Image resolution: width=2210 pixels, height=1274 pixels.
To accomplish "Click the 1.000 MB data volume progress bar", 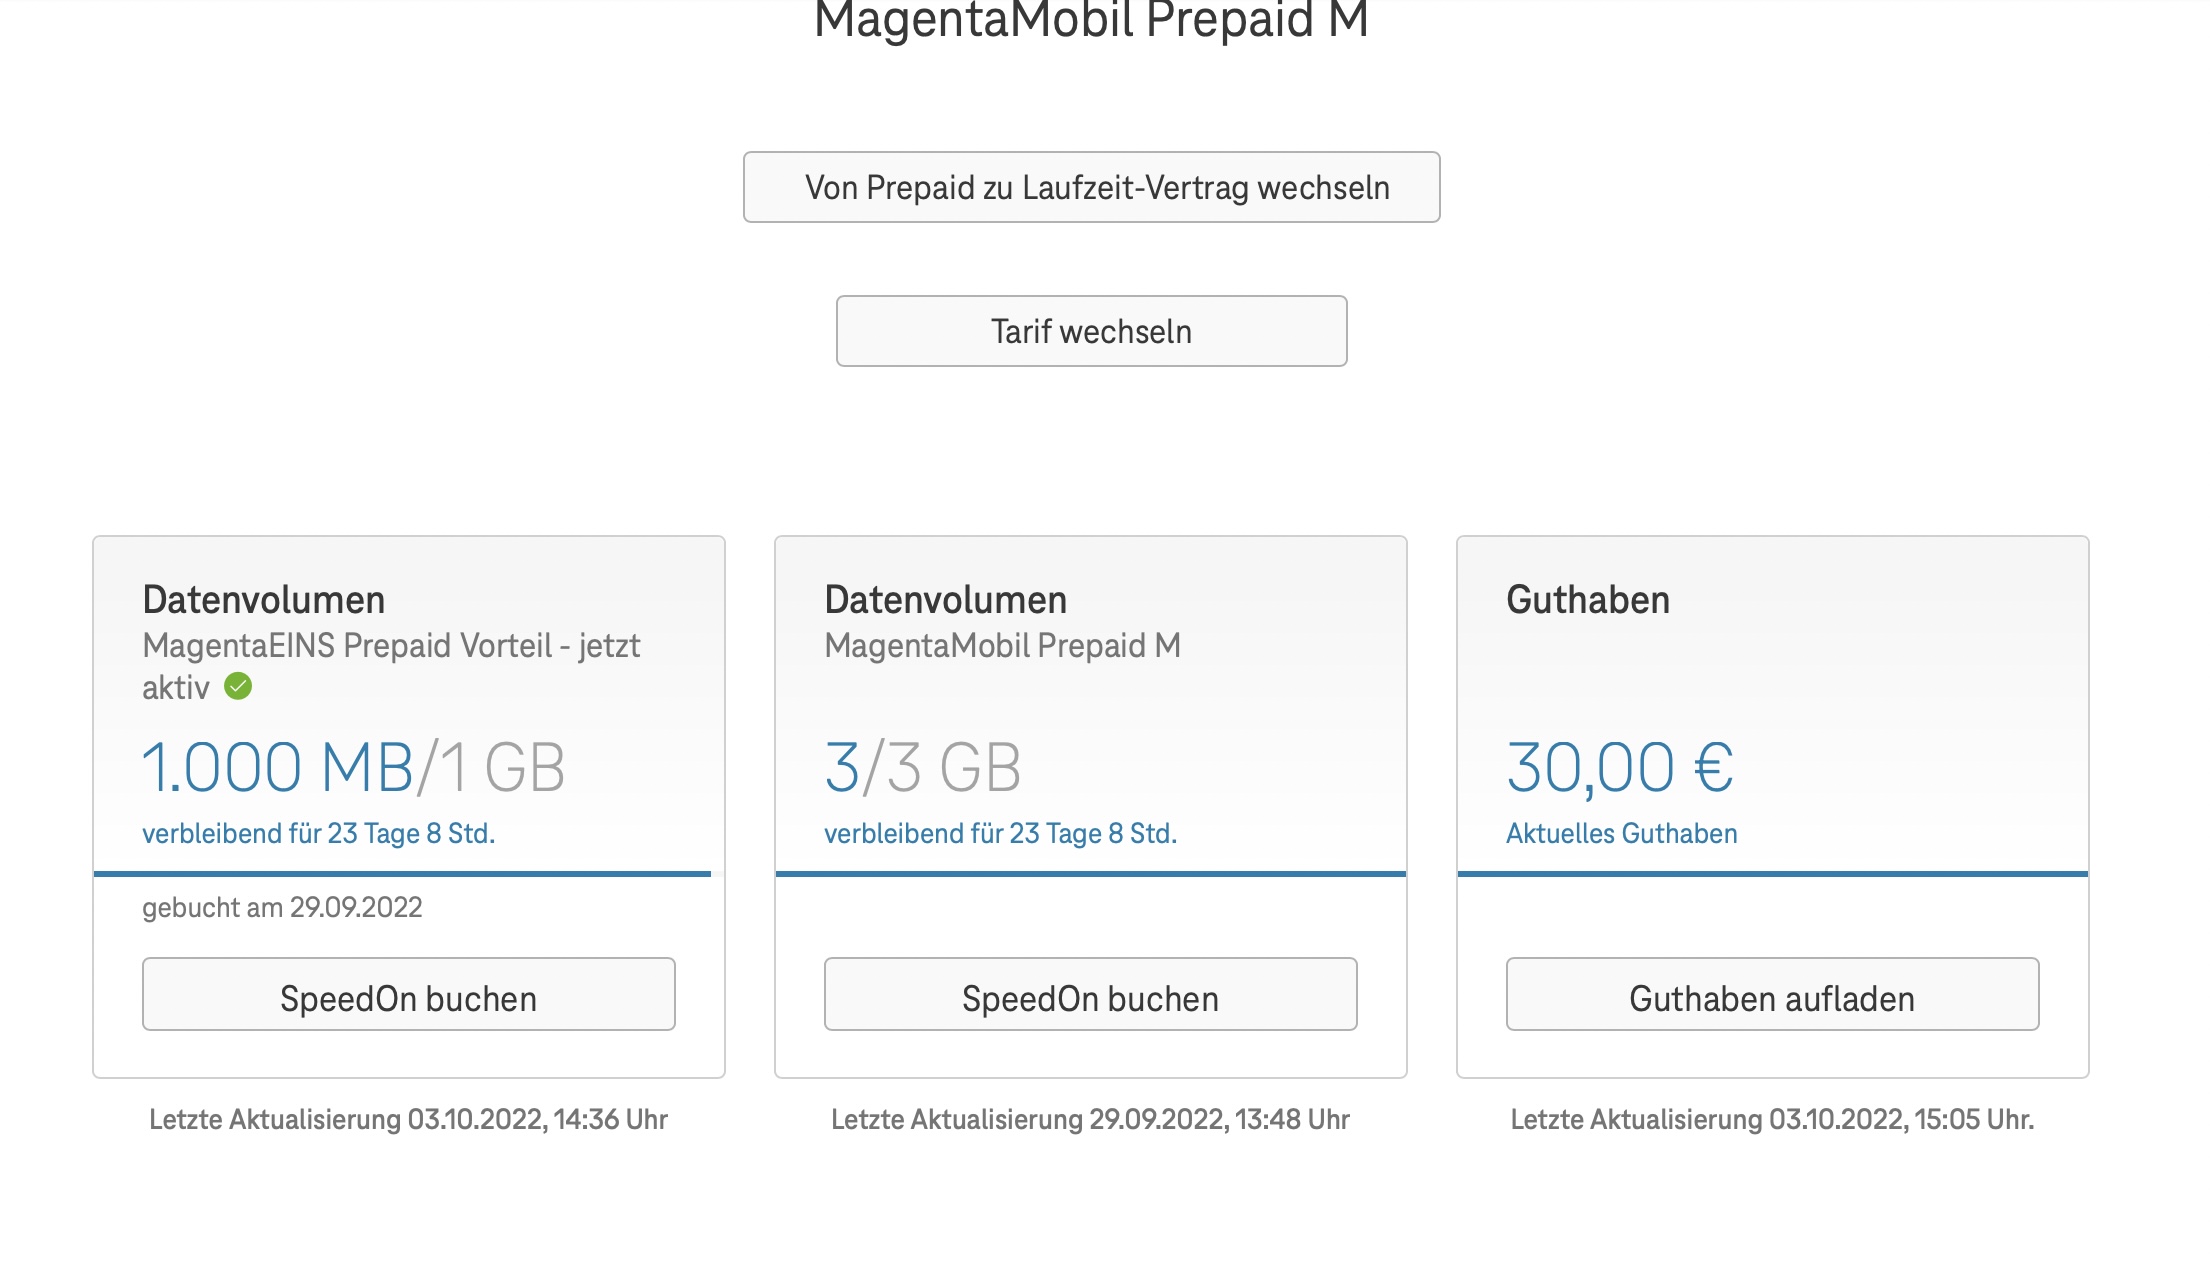I will (x=402, y=874).
